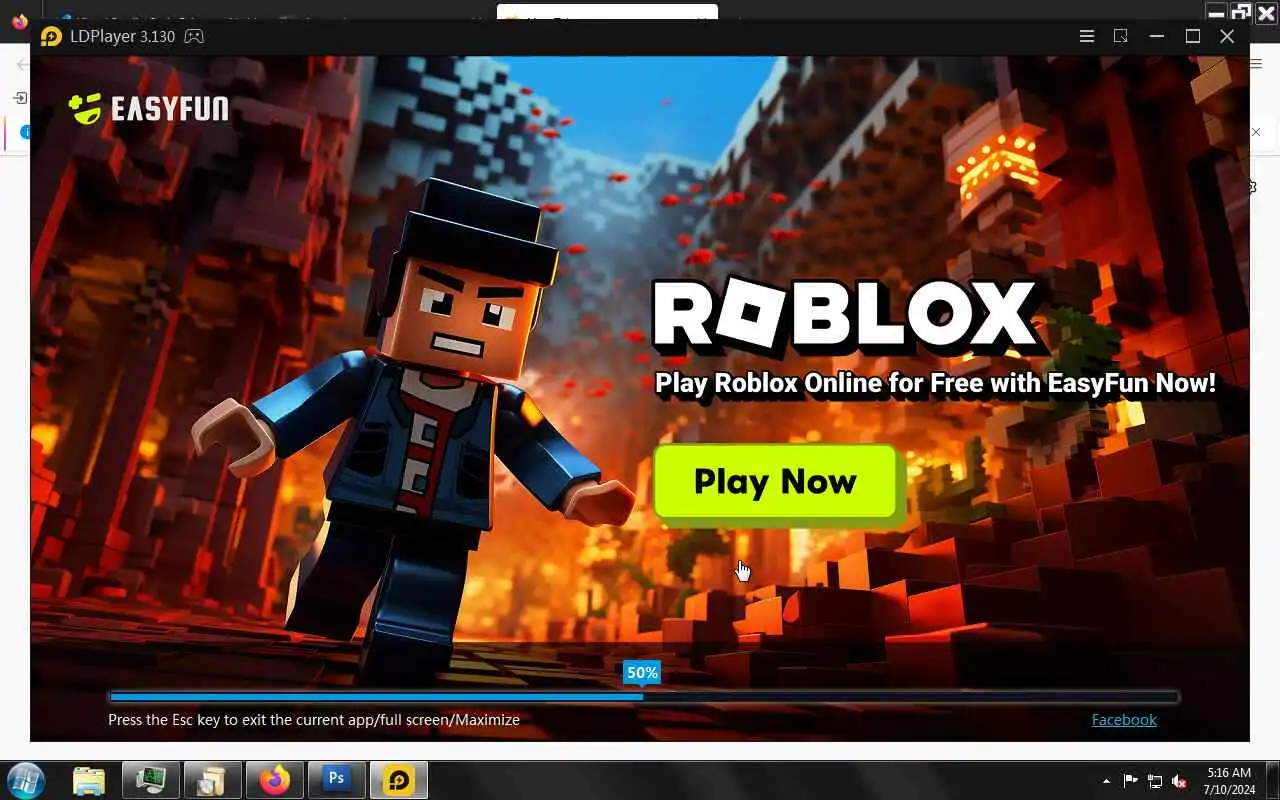Click the muted volume tray icon

tap(1179, 781)
